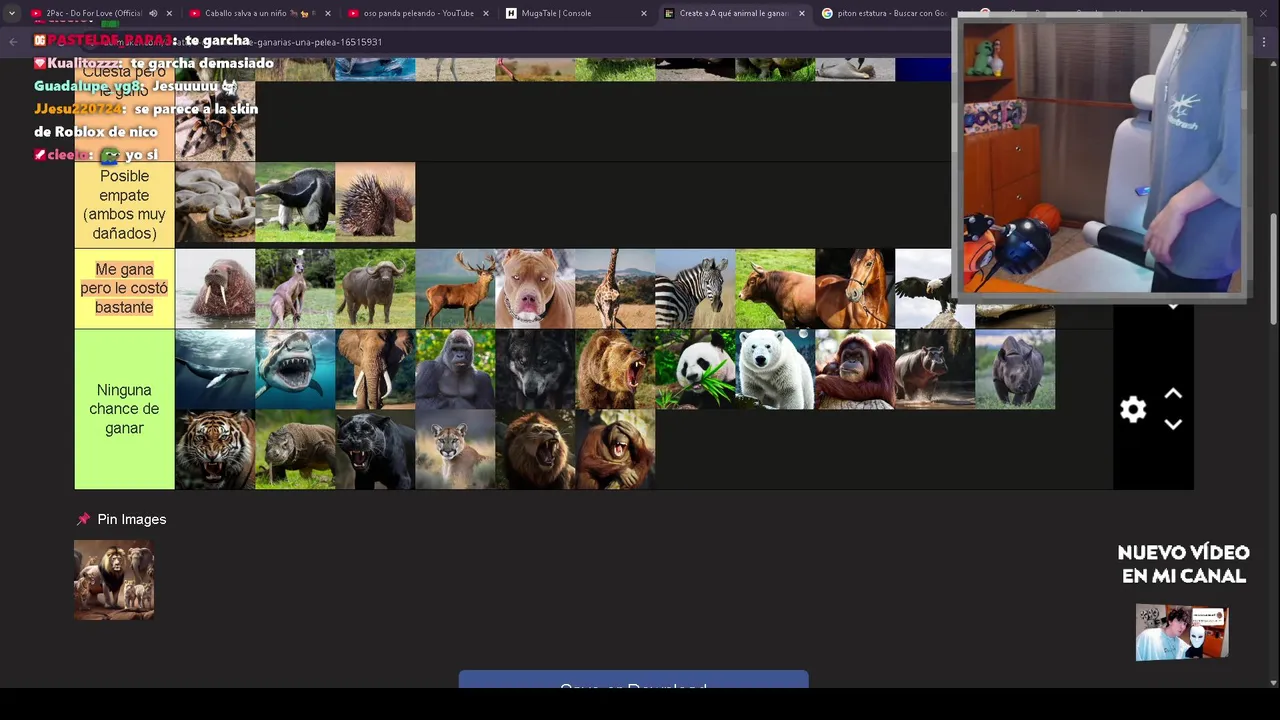This screenshot has width=1280, height=720.
Task: Select the coiled python image
Action: coord(215,202)
